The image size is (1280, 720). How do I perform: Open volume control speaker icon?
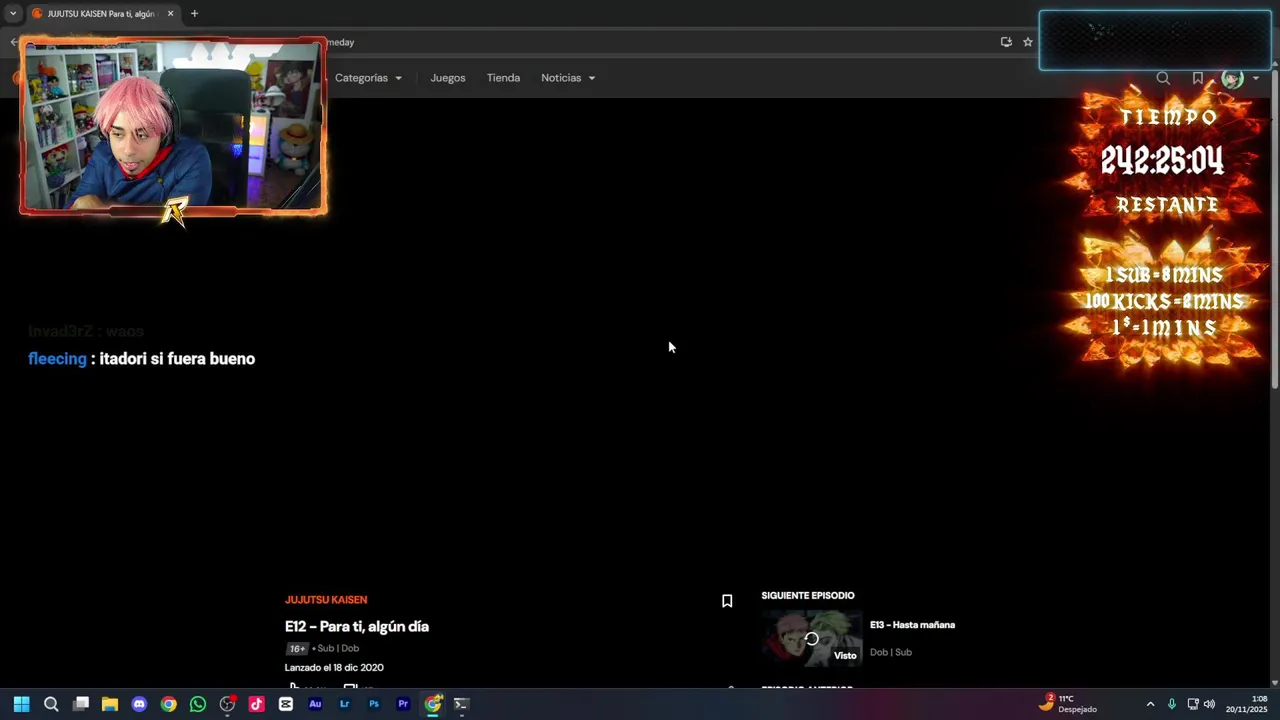pos(1209,704)
